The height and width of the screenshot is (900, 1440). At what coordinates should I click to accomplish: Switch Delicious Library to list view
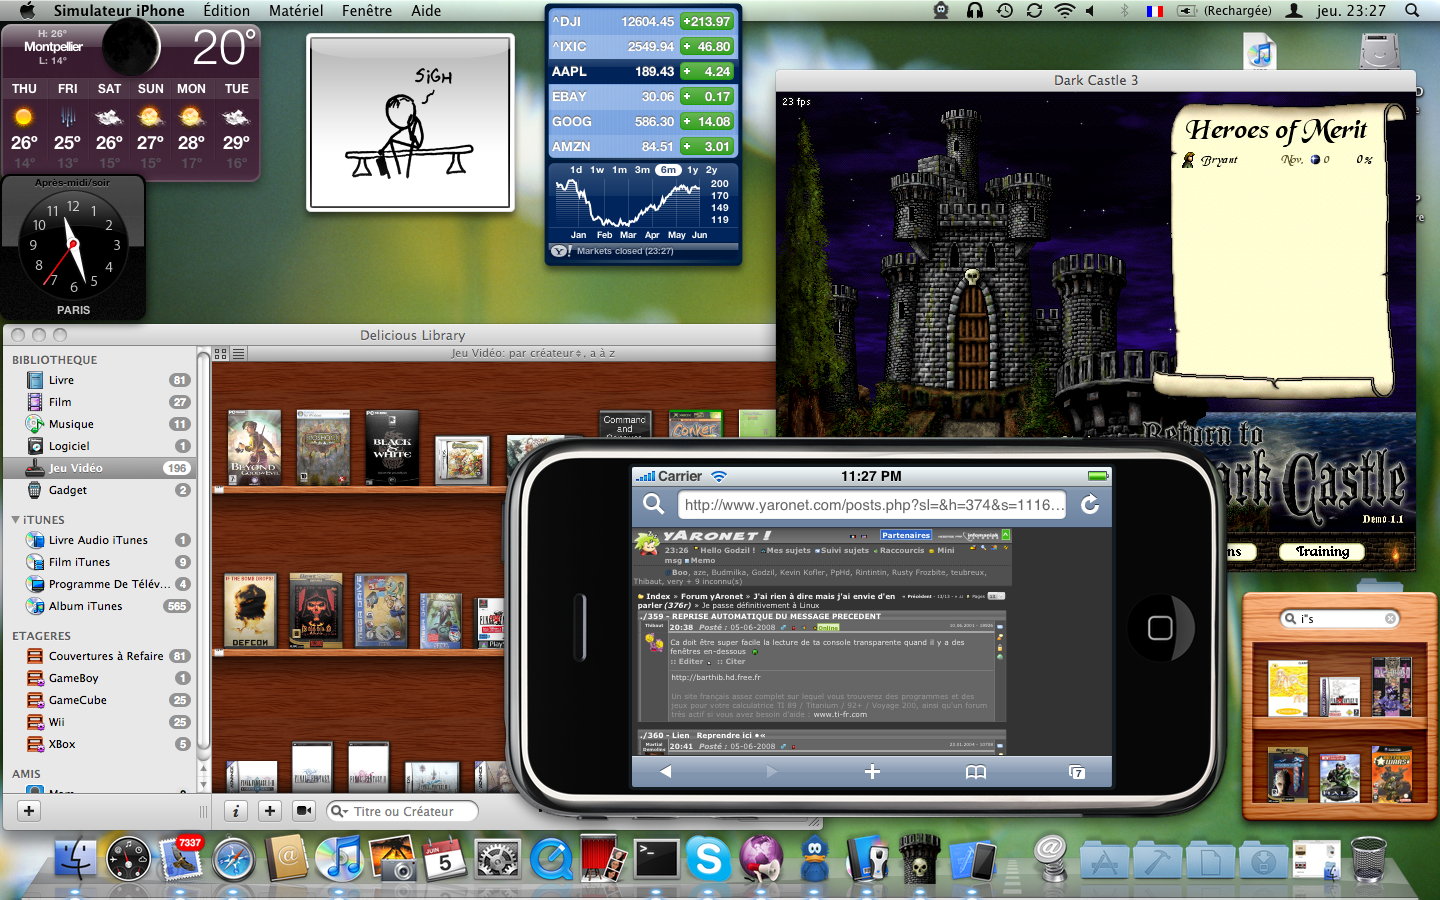238,354
